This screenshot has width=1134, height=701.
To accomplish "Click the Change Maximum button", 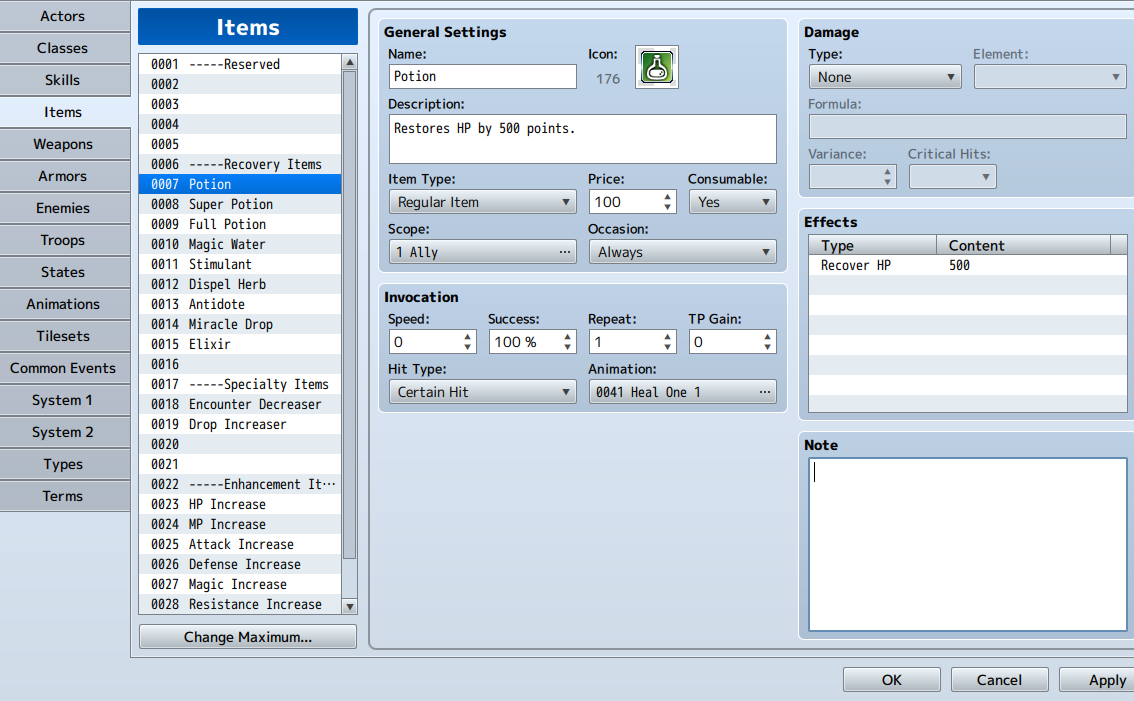I will [x=247, y=636].
